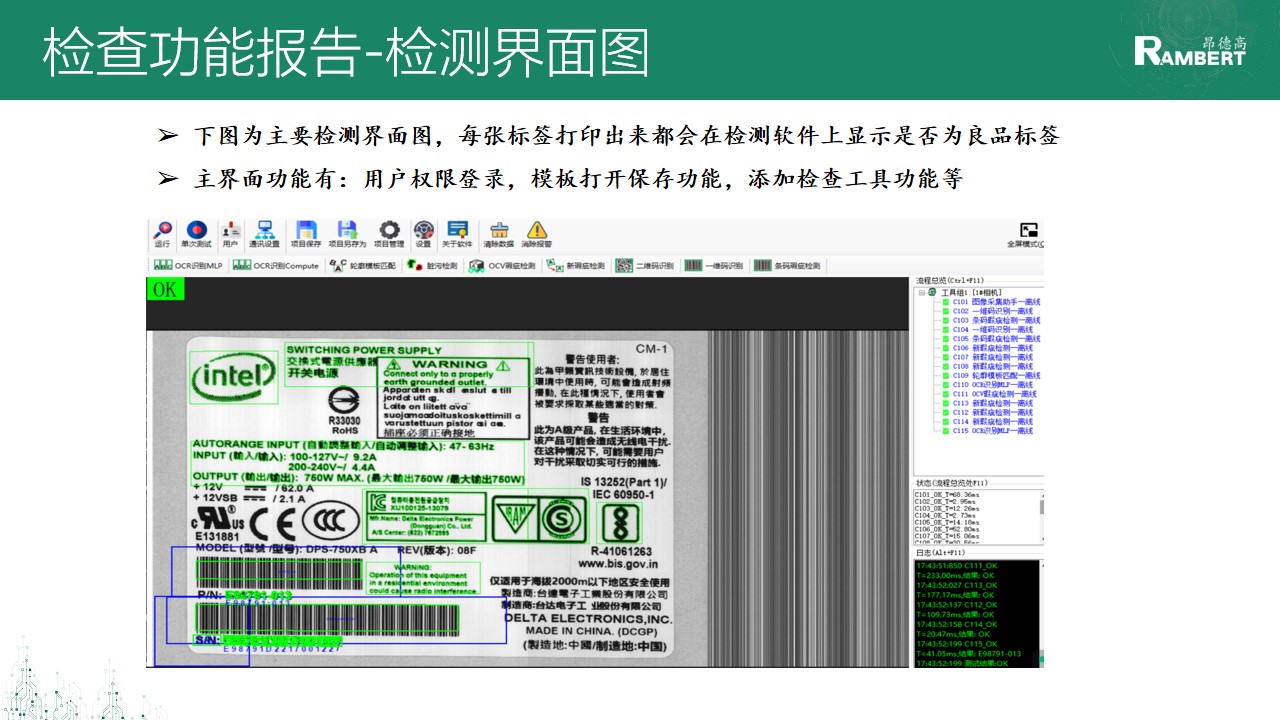Open the 用户 user login icon

230,235
